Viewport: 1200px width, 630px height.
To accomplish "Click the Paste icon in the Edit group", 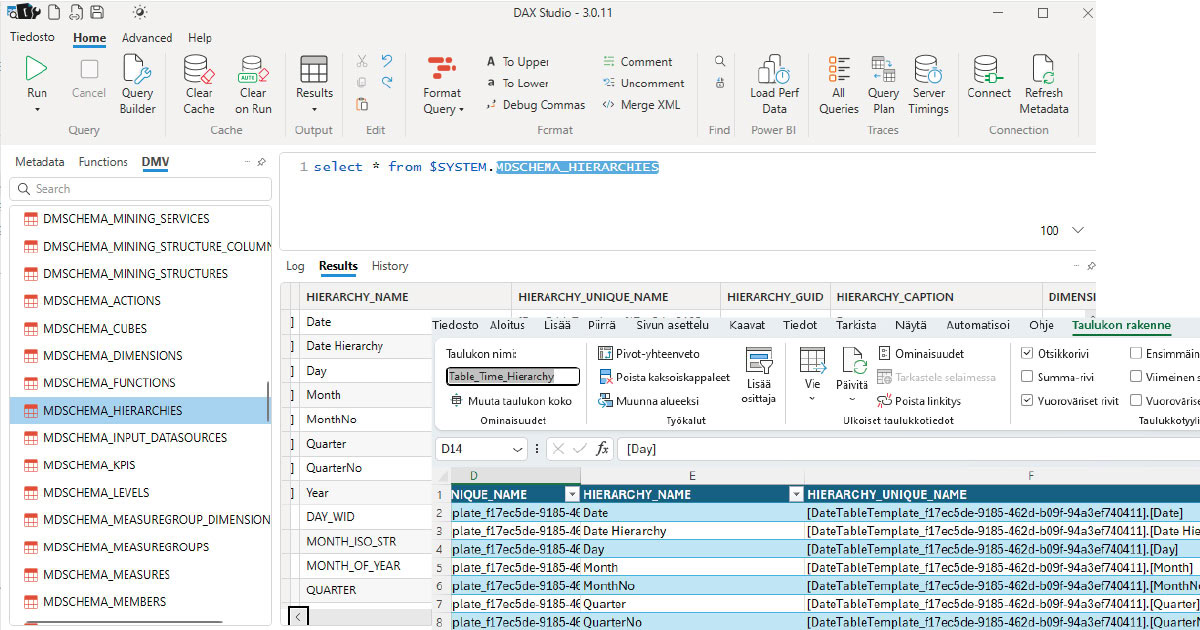I will [362, 104].
